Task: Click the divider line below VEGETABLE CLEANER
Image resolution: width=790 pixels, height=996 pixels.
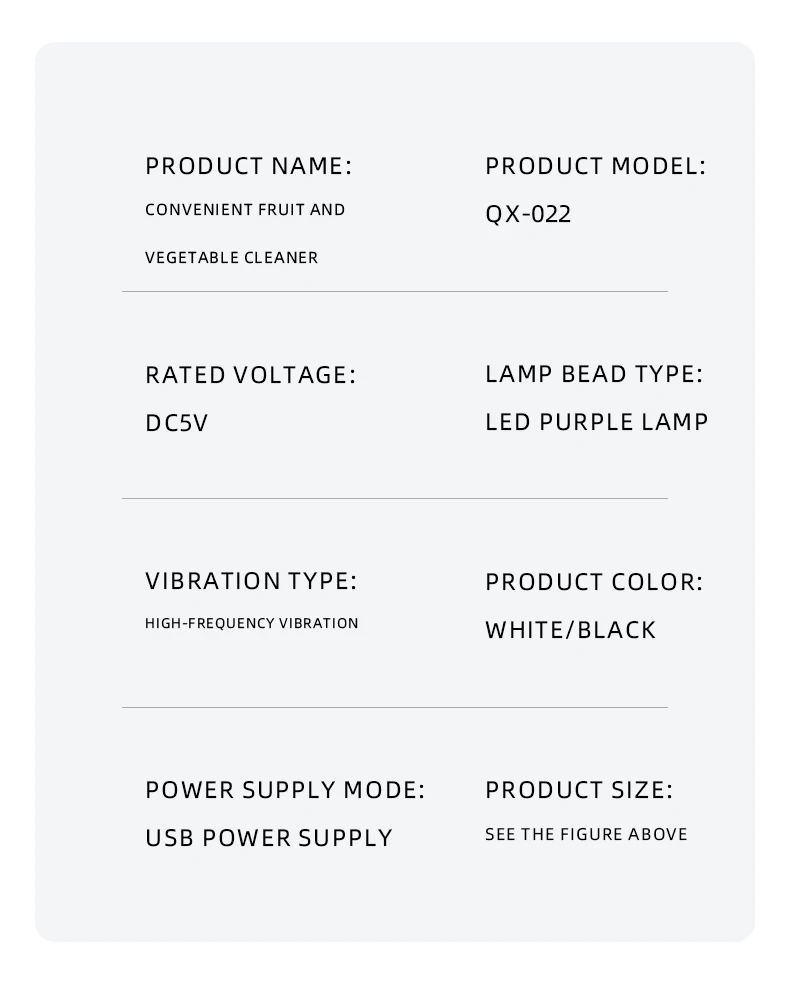Action: click(x=394, y=292)
